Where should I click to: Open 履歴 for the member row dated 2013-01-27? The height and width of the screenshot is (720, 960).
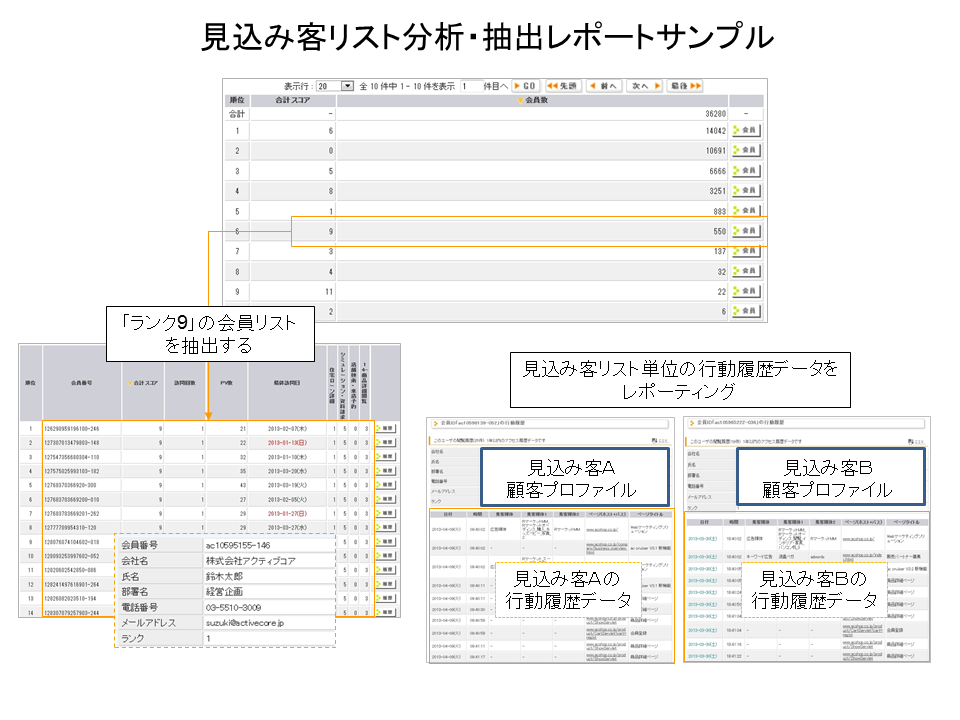(x=386, y=513)
